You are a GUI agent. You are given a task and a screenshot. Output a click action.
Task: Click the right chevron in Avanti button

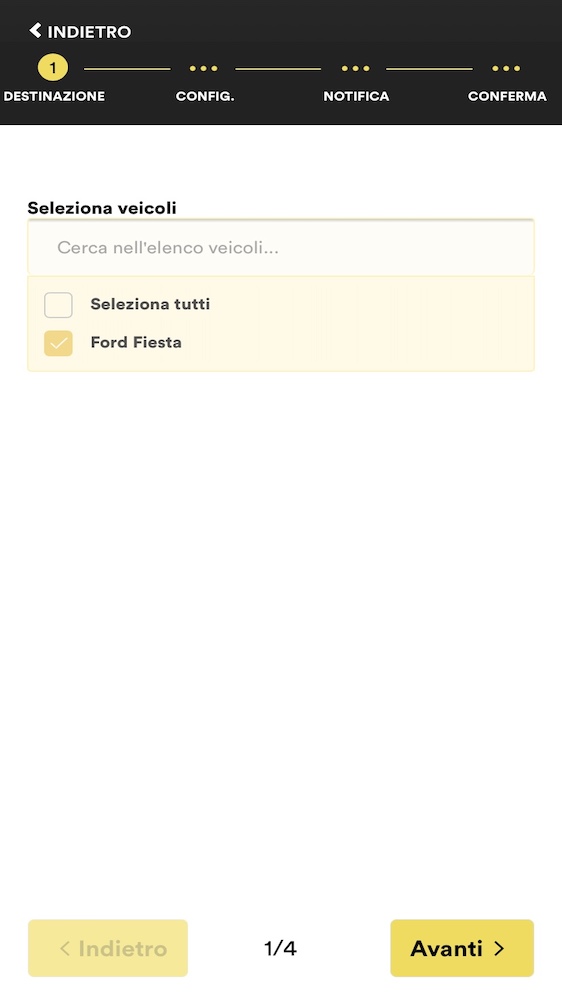(499, 949)
